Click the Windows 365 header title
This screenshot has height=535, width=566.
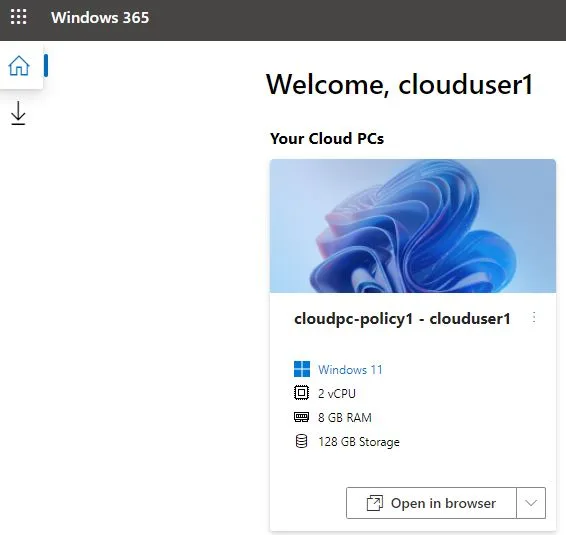click(100, 17)
